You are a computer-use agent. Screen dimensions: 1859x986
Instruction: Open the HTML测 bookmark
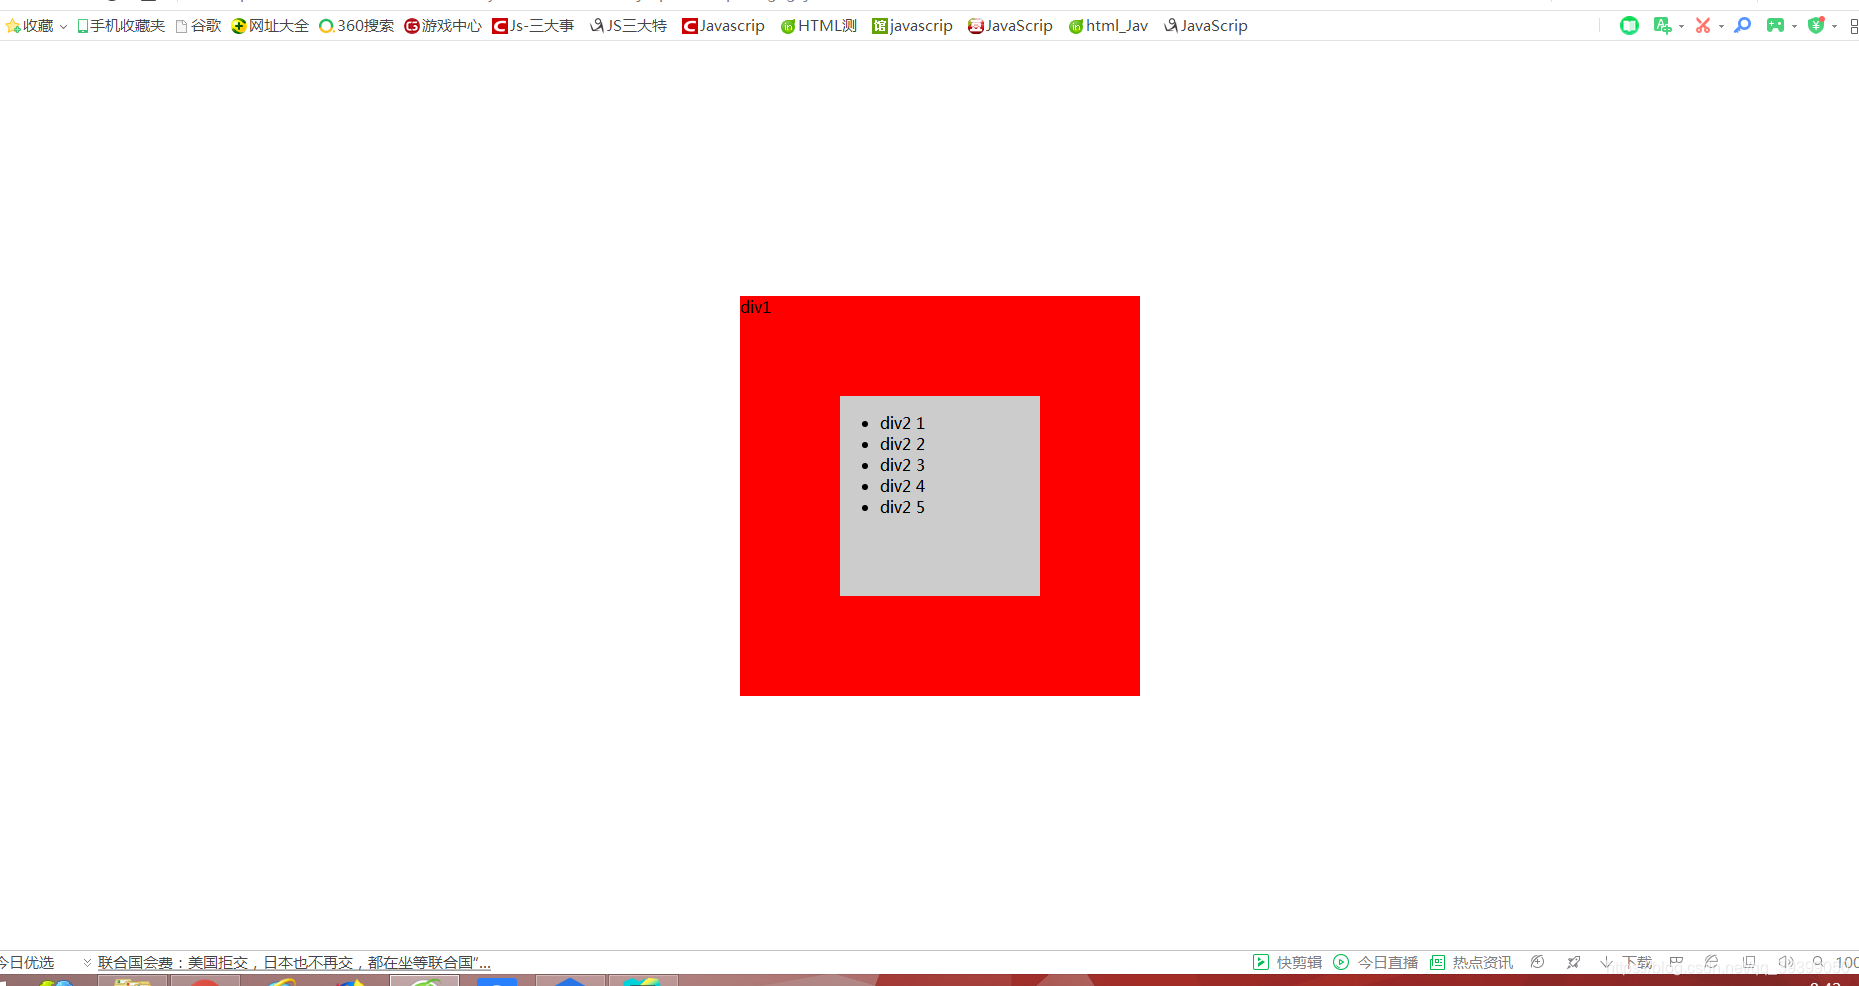pos(819,26)
